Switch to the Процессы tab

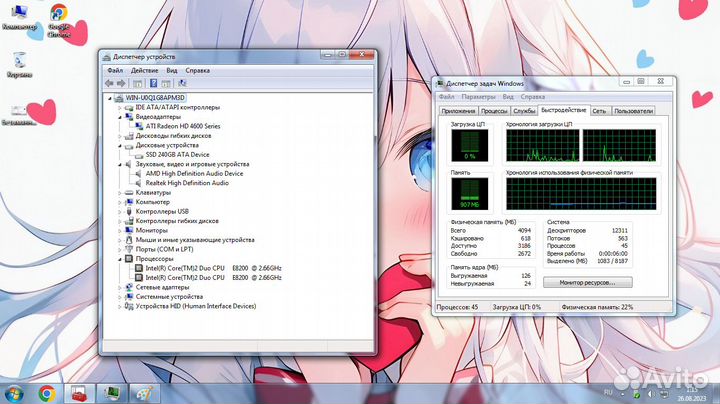point(494,111)
